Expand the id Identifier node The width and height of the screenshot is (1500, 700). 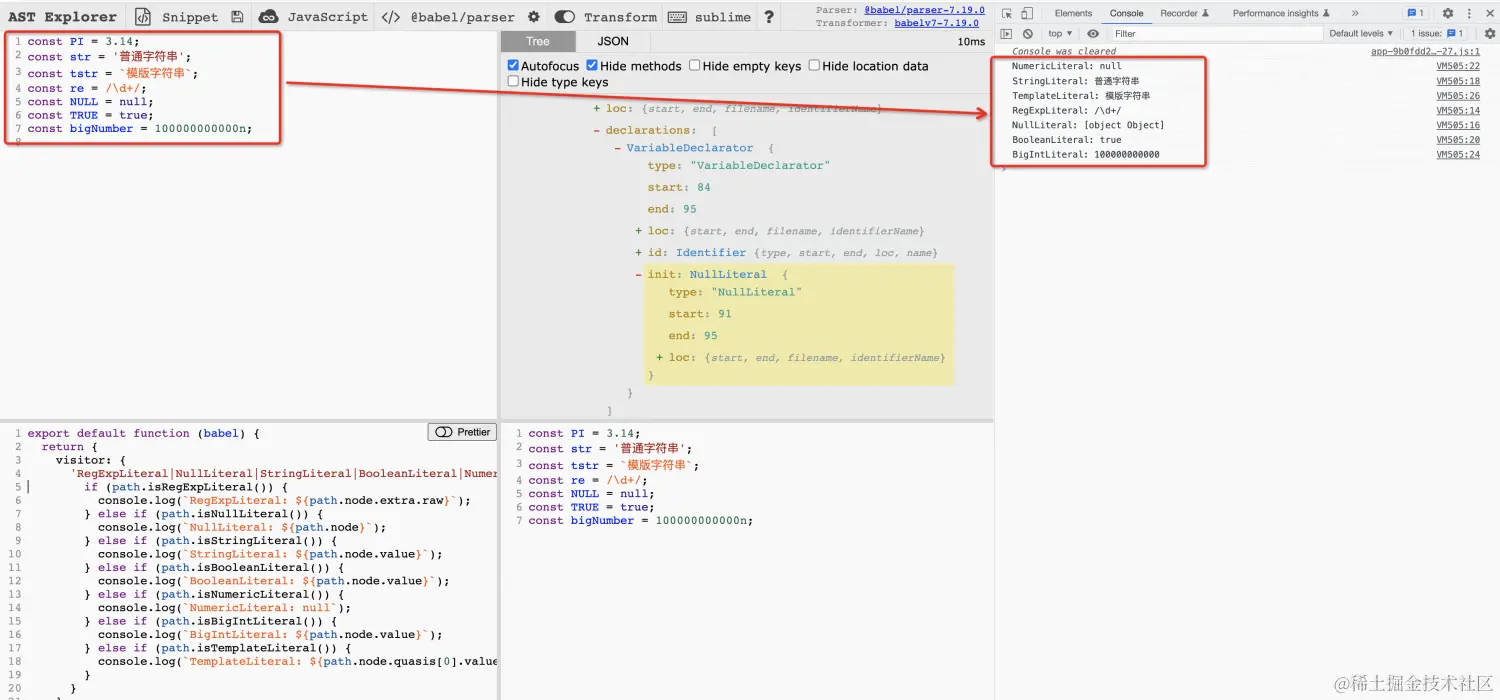click(x=639, y=253)
